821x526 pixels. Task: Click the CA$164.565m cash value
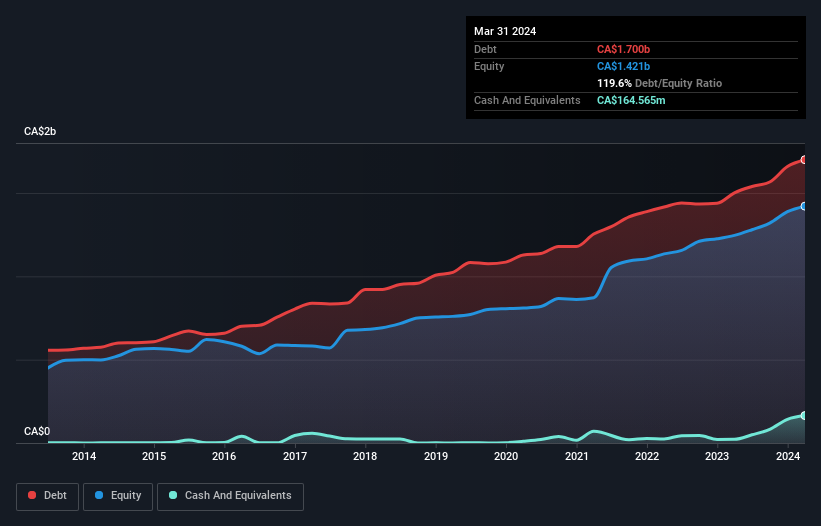pyautogui.click(x=631, y=100)
